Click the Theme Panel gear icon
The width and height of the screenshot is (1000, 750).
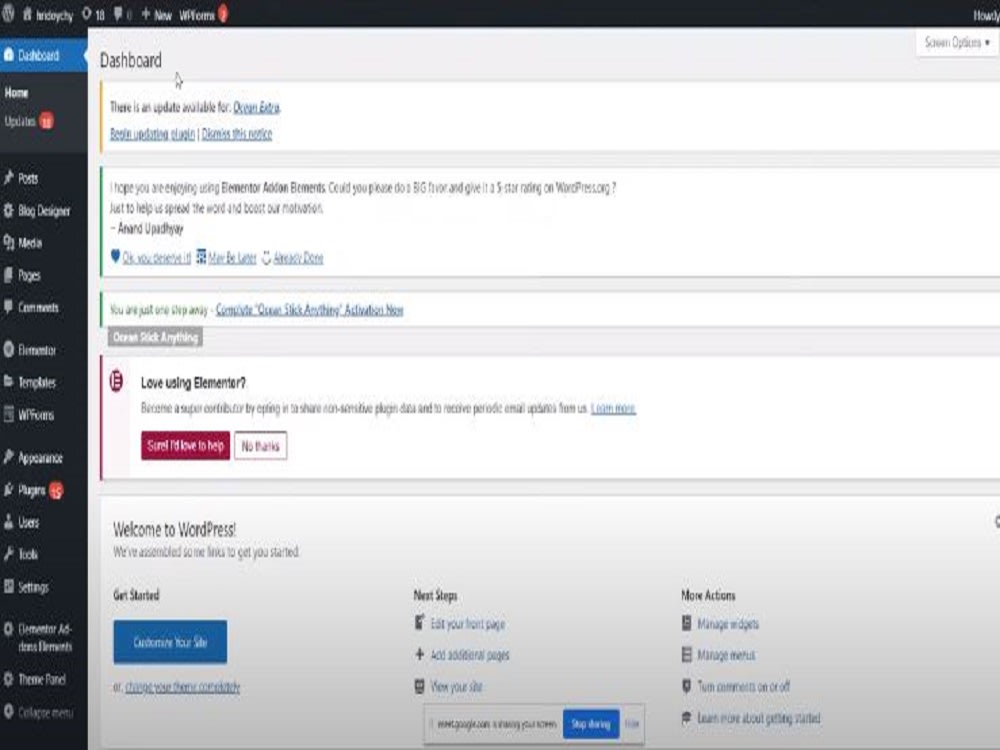tap(8, 679)
